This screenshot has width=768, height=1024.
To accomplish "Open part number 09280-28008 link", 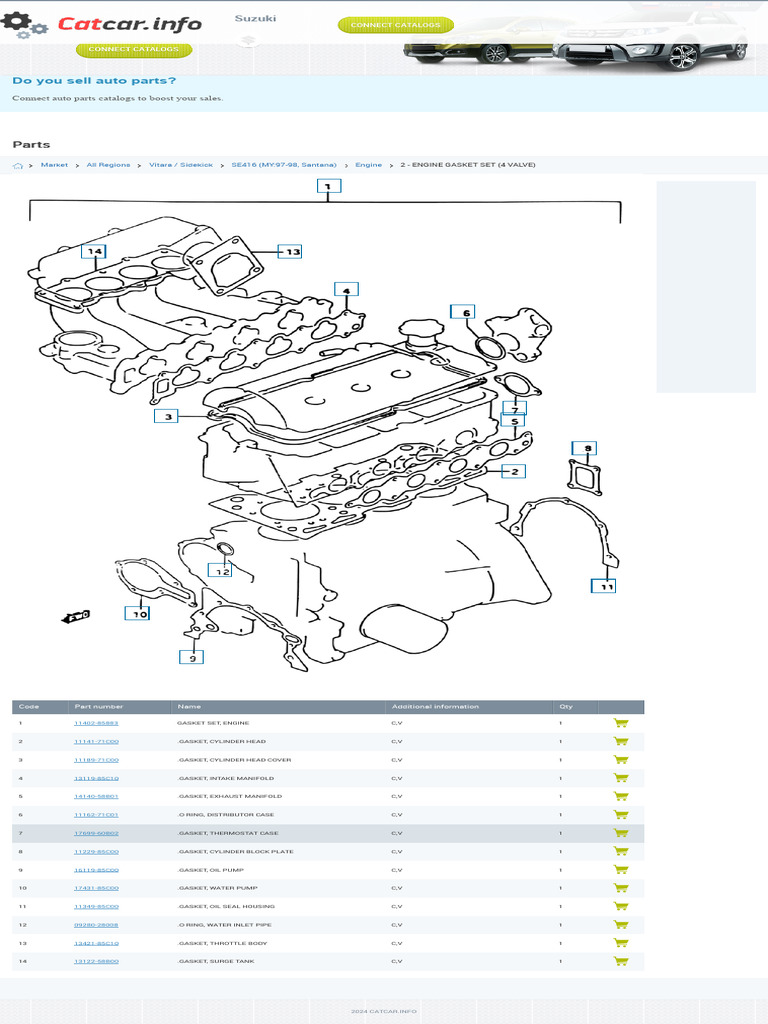I will (x=96, y=925).
